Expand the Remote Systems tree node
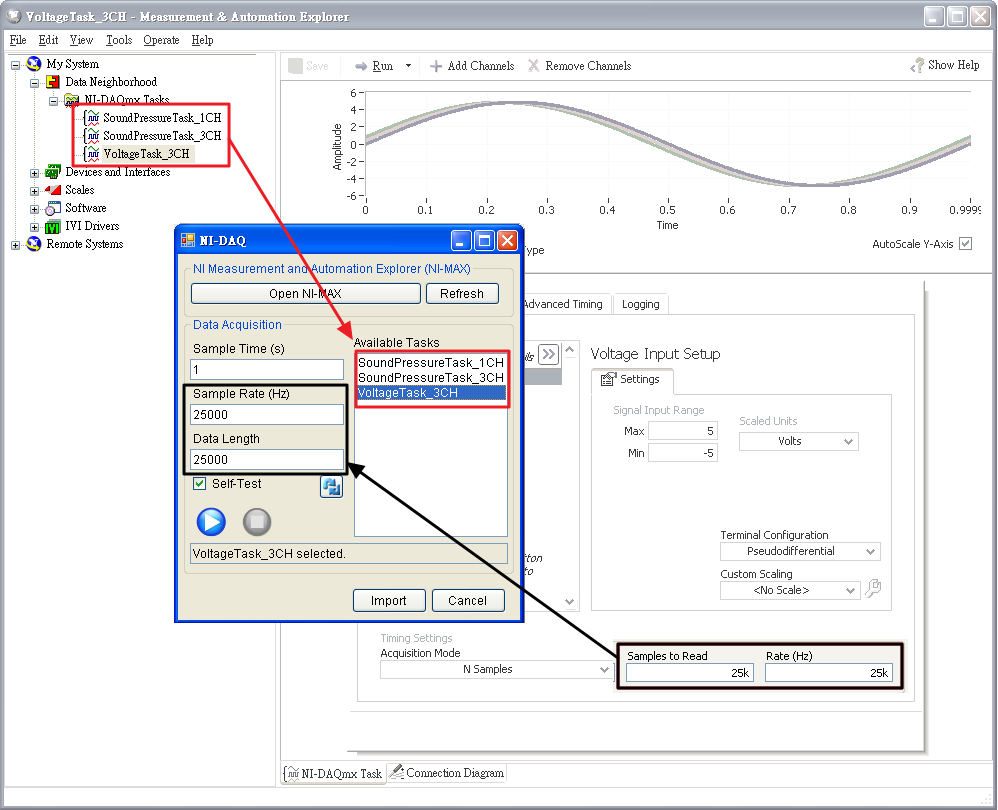The height and width of the screenshot is (810, 998). tap(16, 245)
